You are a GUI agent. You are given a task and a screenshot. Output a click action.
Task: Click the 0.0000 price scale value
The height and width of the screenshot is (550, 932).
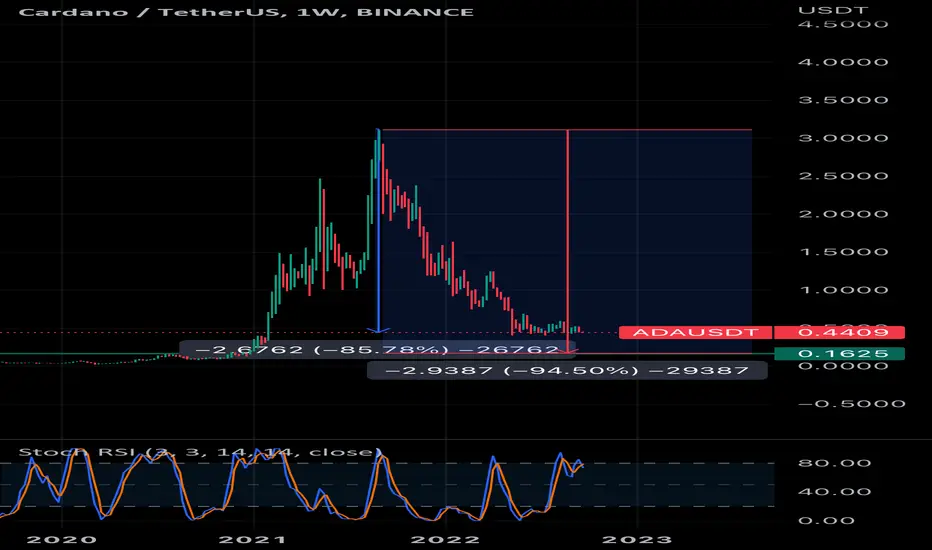click(843, 366)
